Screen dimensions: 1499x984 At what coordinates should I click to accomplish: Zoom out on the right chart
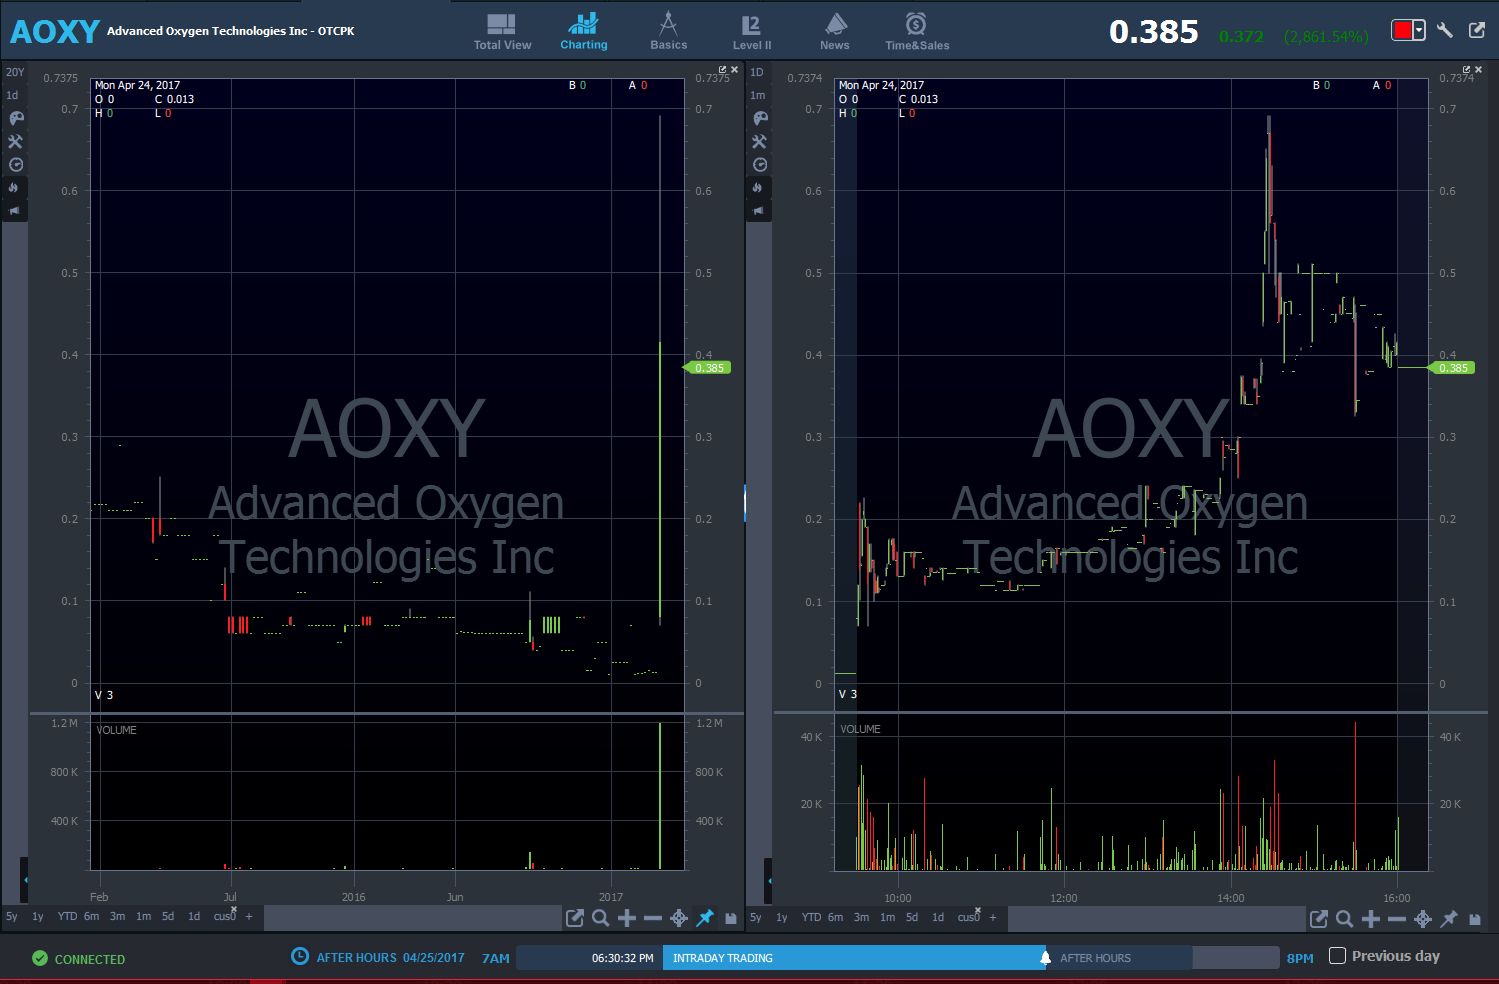(x=1397, y=919)
